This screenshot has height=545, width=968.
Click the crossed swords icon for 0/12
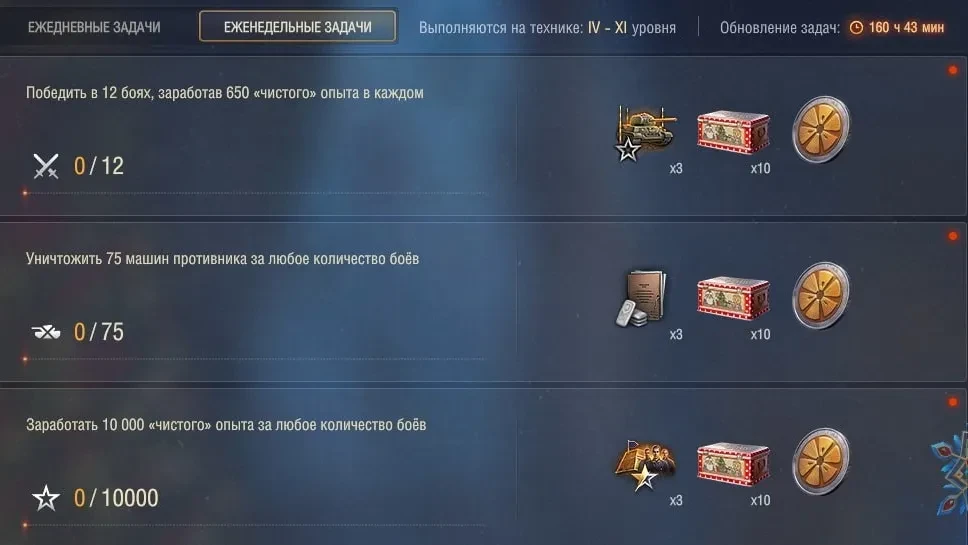pos(46,166)
